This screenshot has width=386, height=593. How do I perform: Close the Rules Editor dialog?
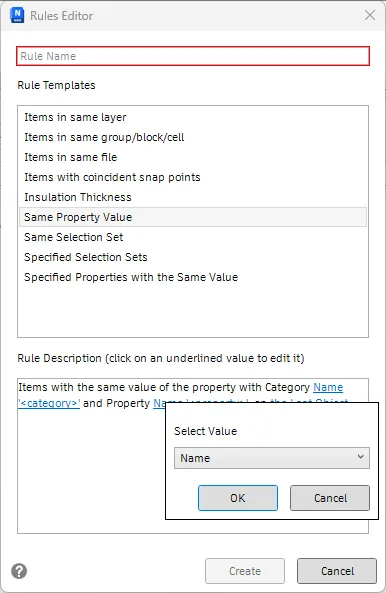coord(370,15)
